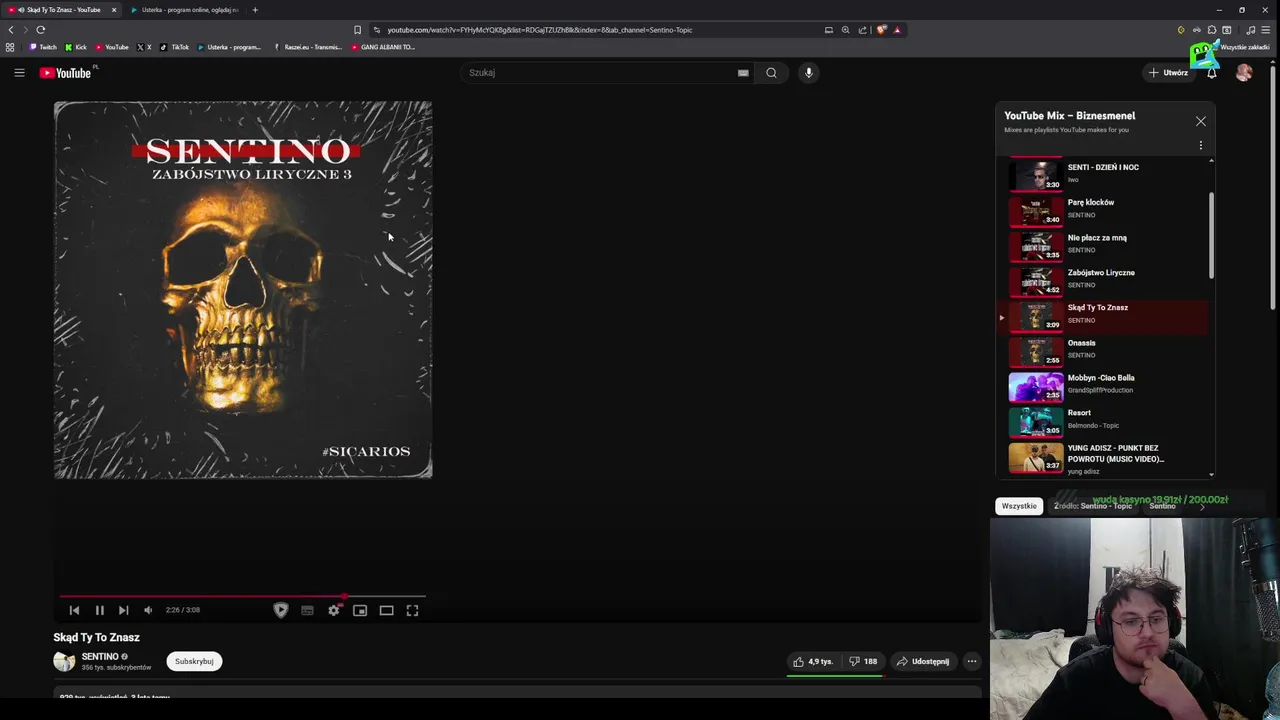Play 'Resort' by Belmondo - Topic

[1104, 422]
